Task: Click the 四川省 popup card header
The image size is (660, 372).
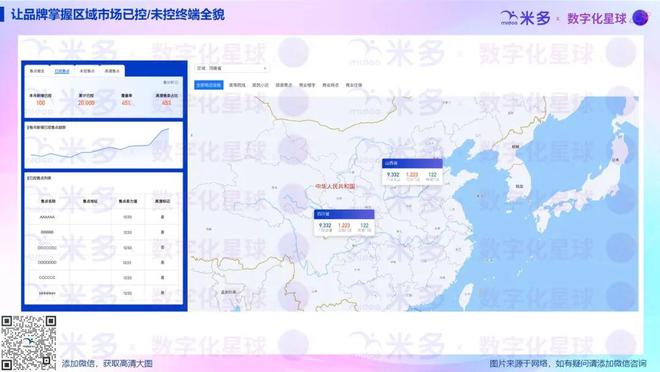Action: click(344, 214)
